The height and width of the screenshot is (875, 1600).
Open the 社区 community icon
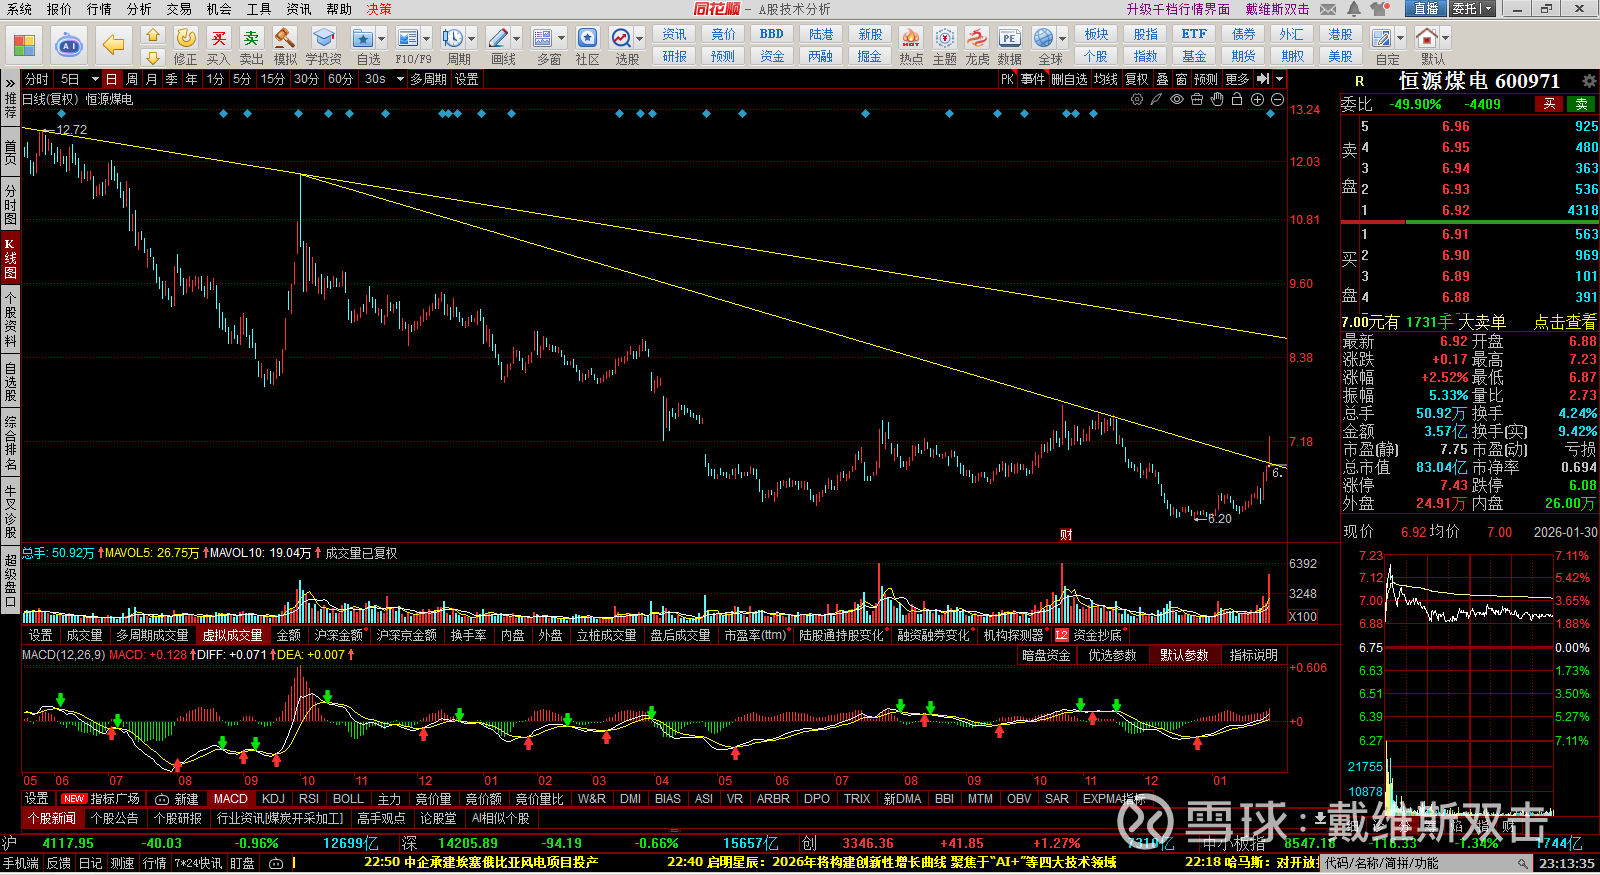coord(587,38)
